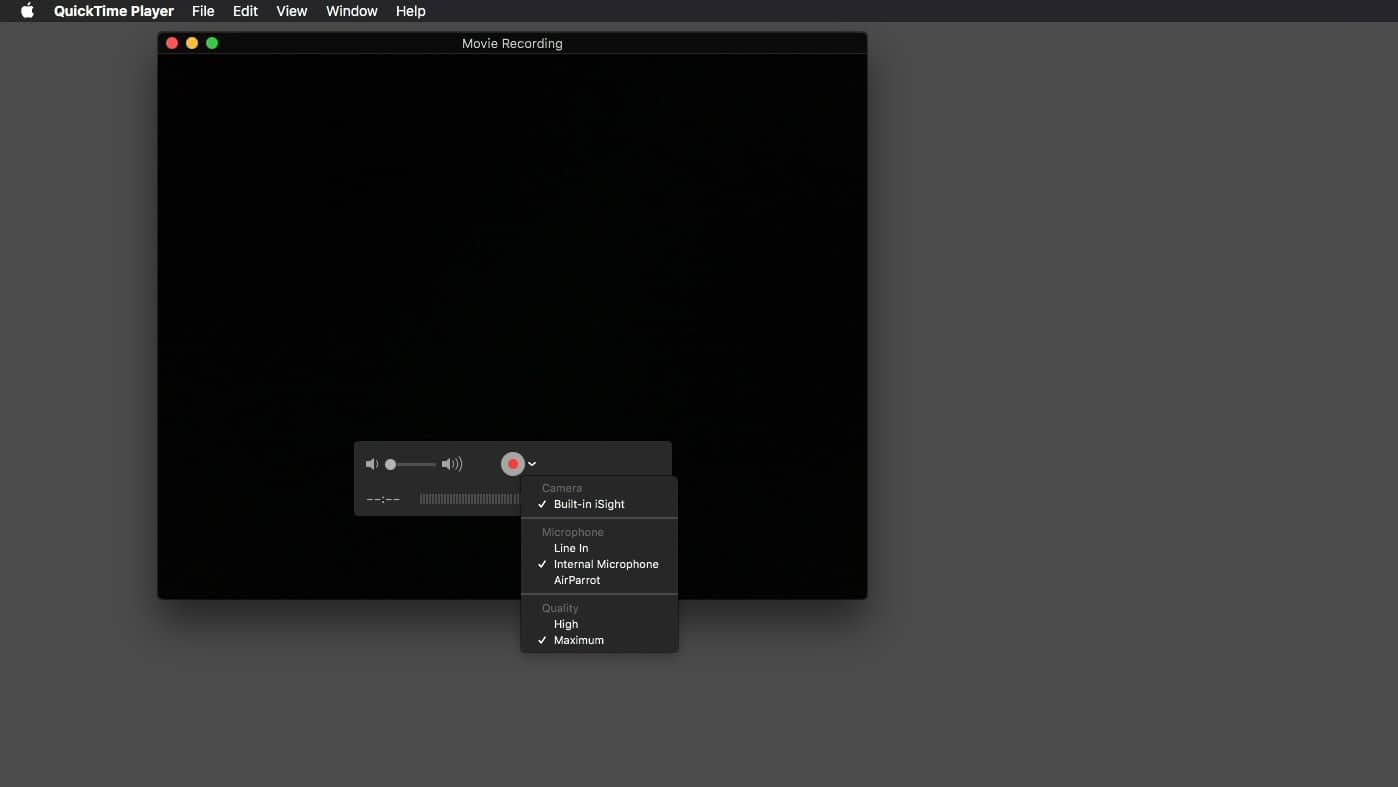The width and height of the screenshot is (1398, 787).
Task: Open the QuickTime Player application menu
Action: tap(114, 11)
